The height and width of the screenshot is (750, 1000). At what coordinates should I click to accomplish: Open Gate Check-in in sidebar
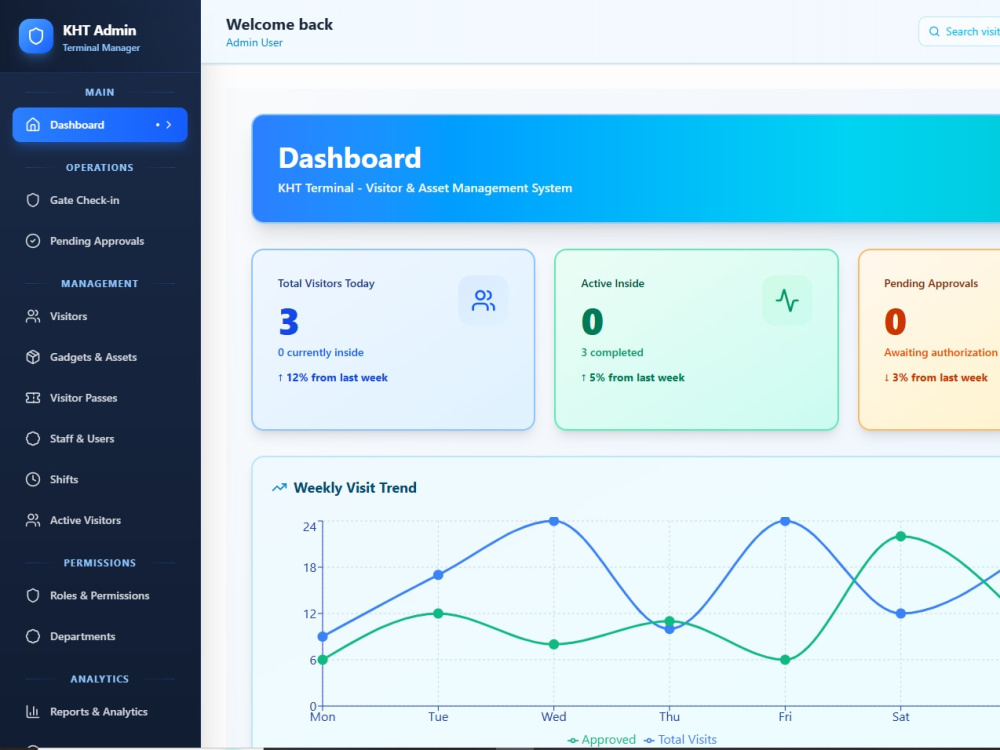click(x=100, y=200)
